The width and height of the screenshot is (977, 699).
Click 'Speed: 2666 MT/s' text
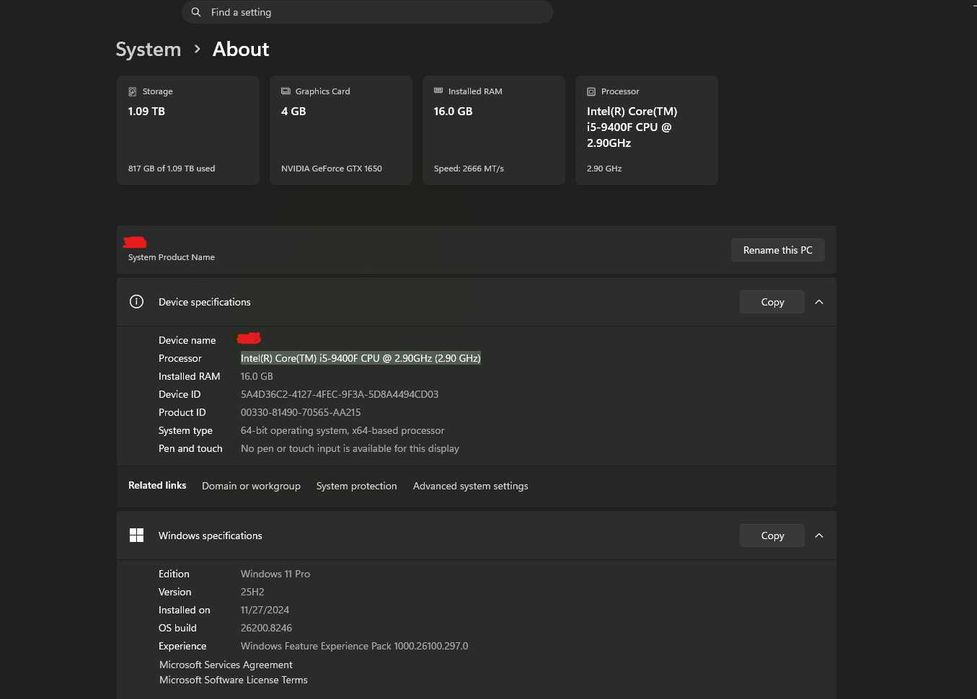(x=469, y=168)
